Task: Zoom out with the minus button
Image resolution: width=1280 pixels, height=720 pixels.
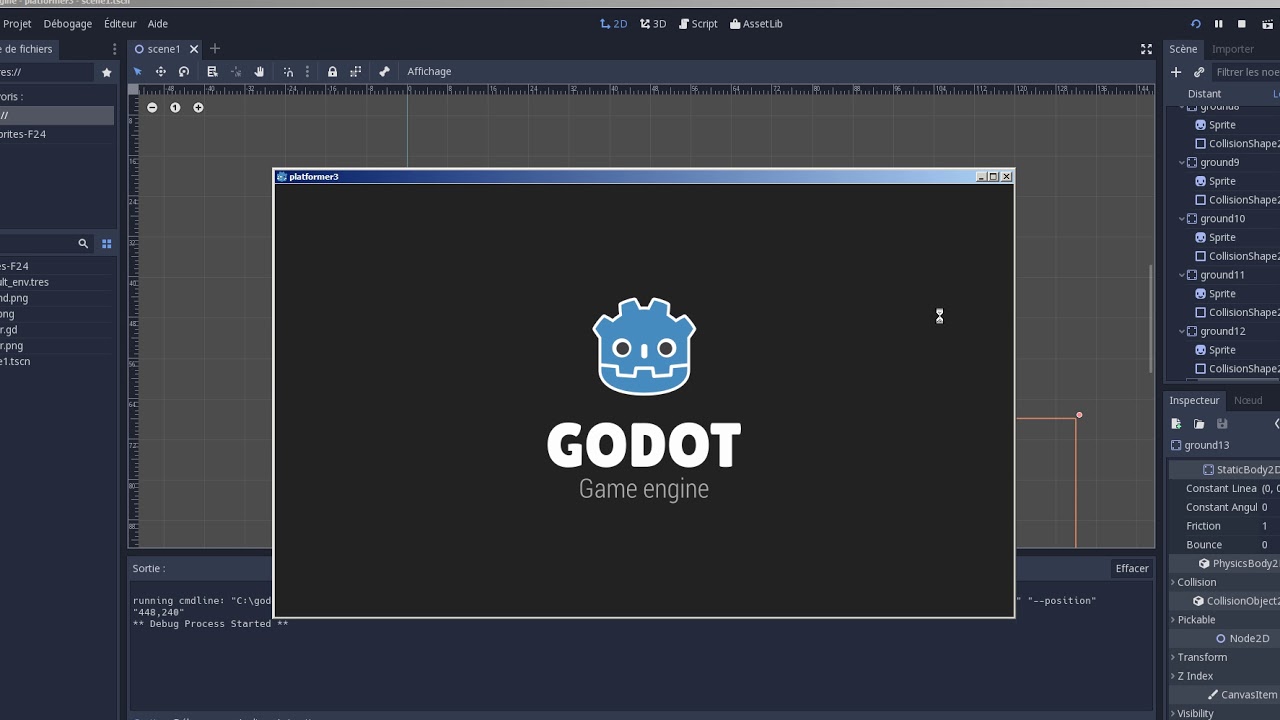Action: pyautogui.click(x=152, y=108)
